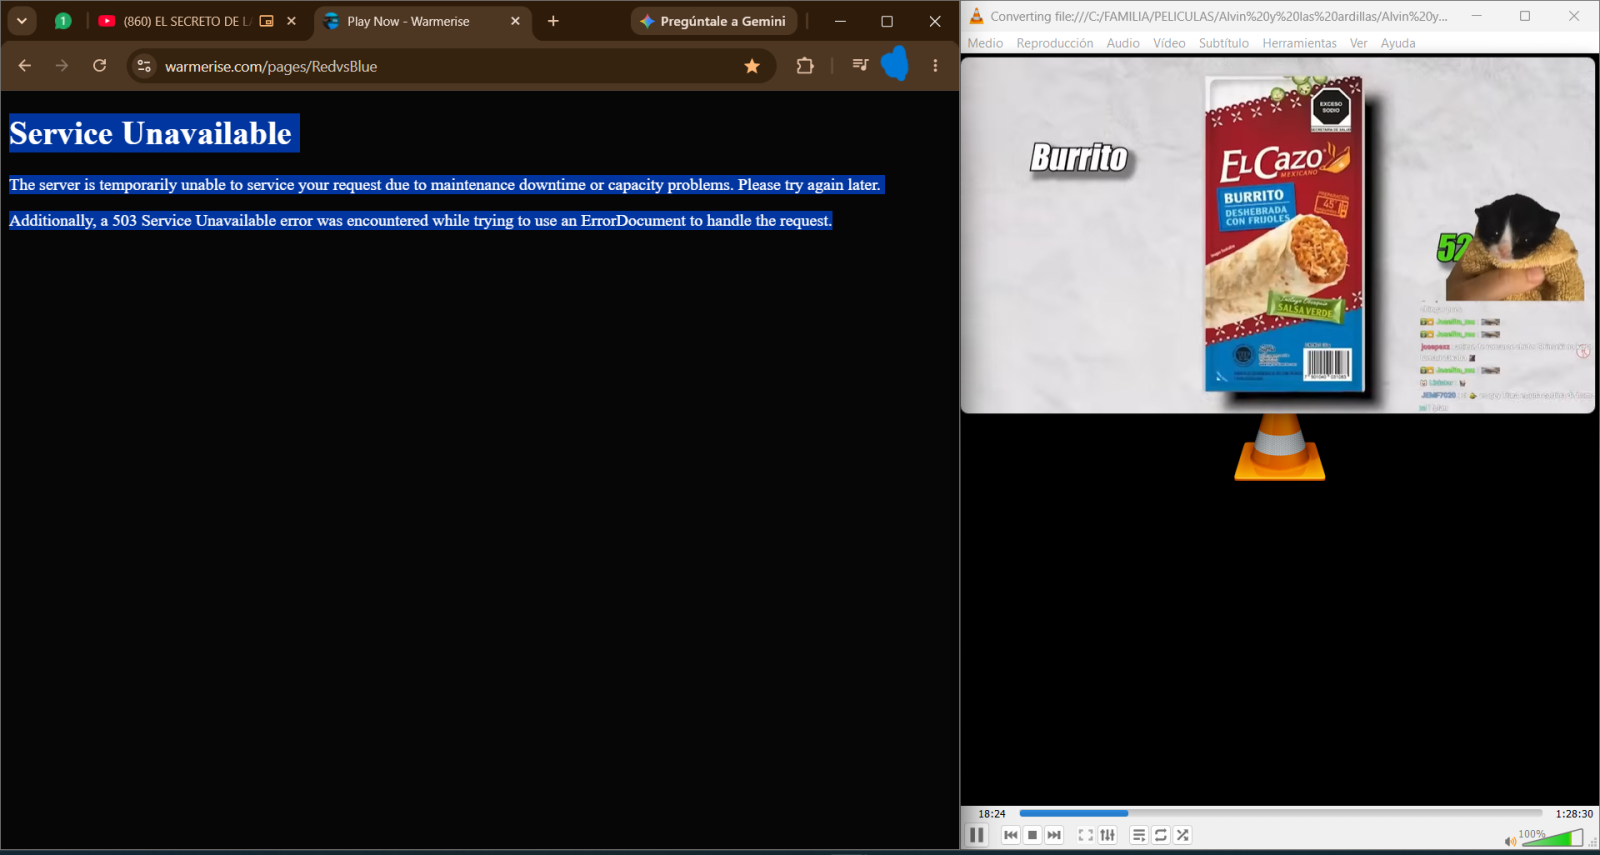Seek in the VLC timeline progress bar

(1280, 813)
